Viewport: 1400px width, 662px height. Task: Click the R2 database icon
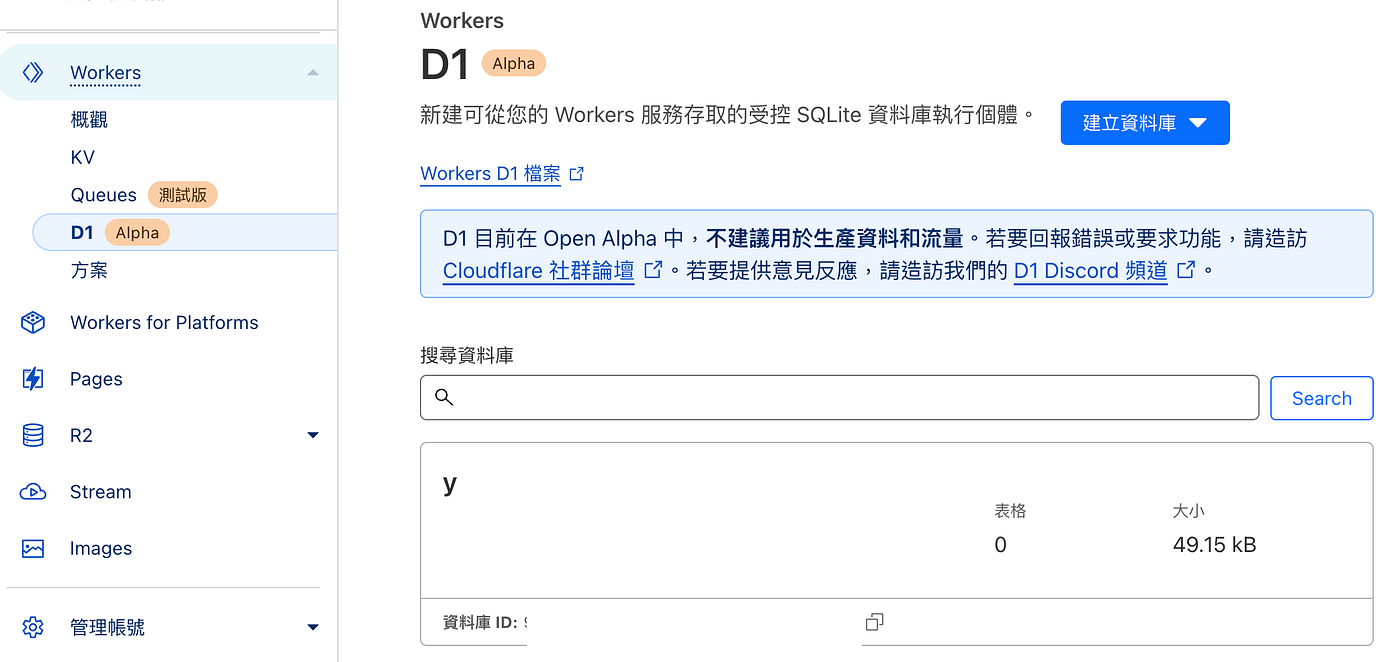click(x=33, y=435)
